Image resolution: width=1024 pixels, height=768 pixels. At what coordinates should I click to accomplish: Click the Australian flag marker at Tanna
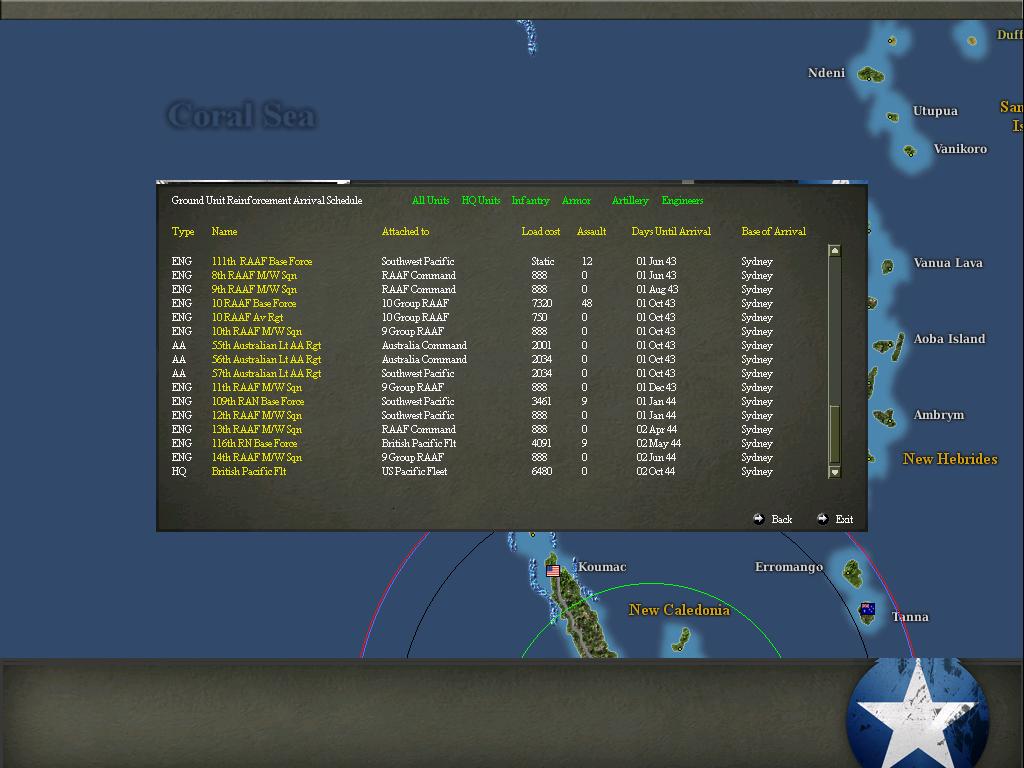(867, 609)
